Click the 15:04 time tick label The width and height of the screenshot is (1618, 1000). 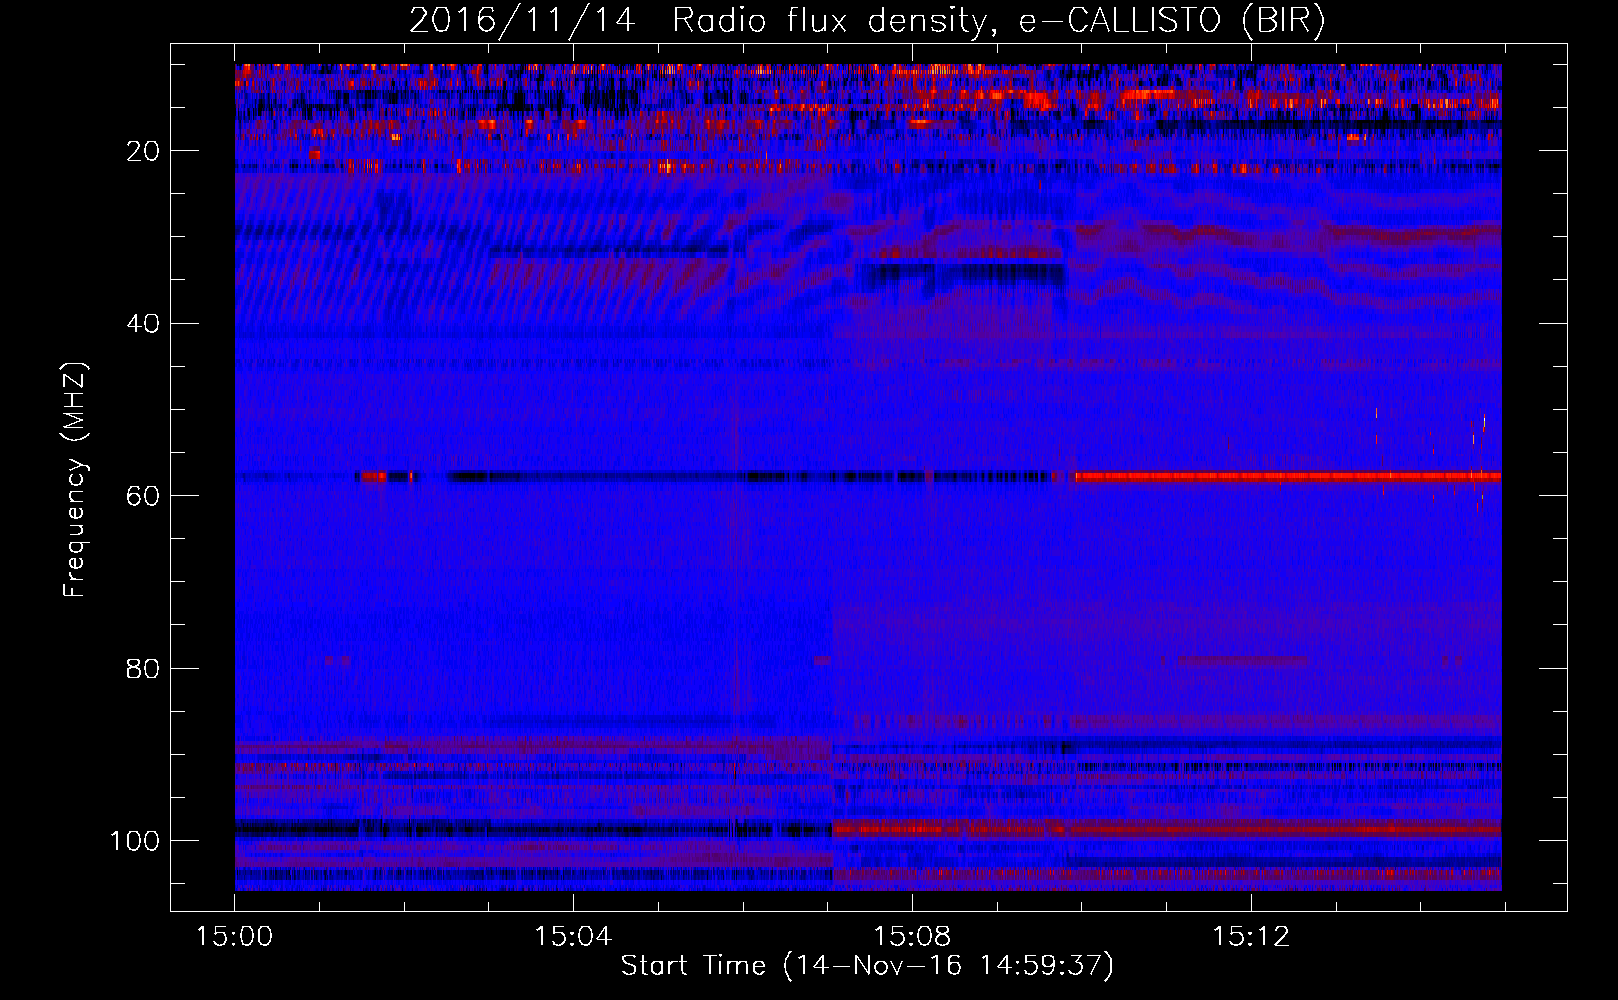(573, 937)
